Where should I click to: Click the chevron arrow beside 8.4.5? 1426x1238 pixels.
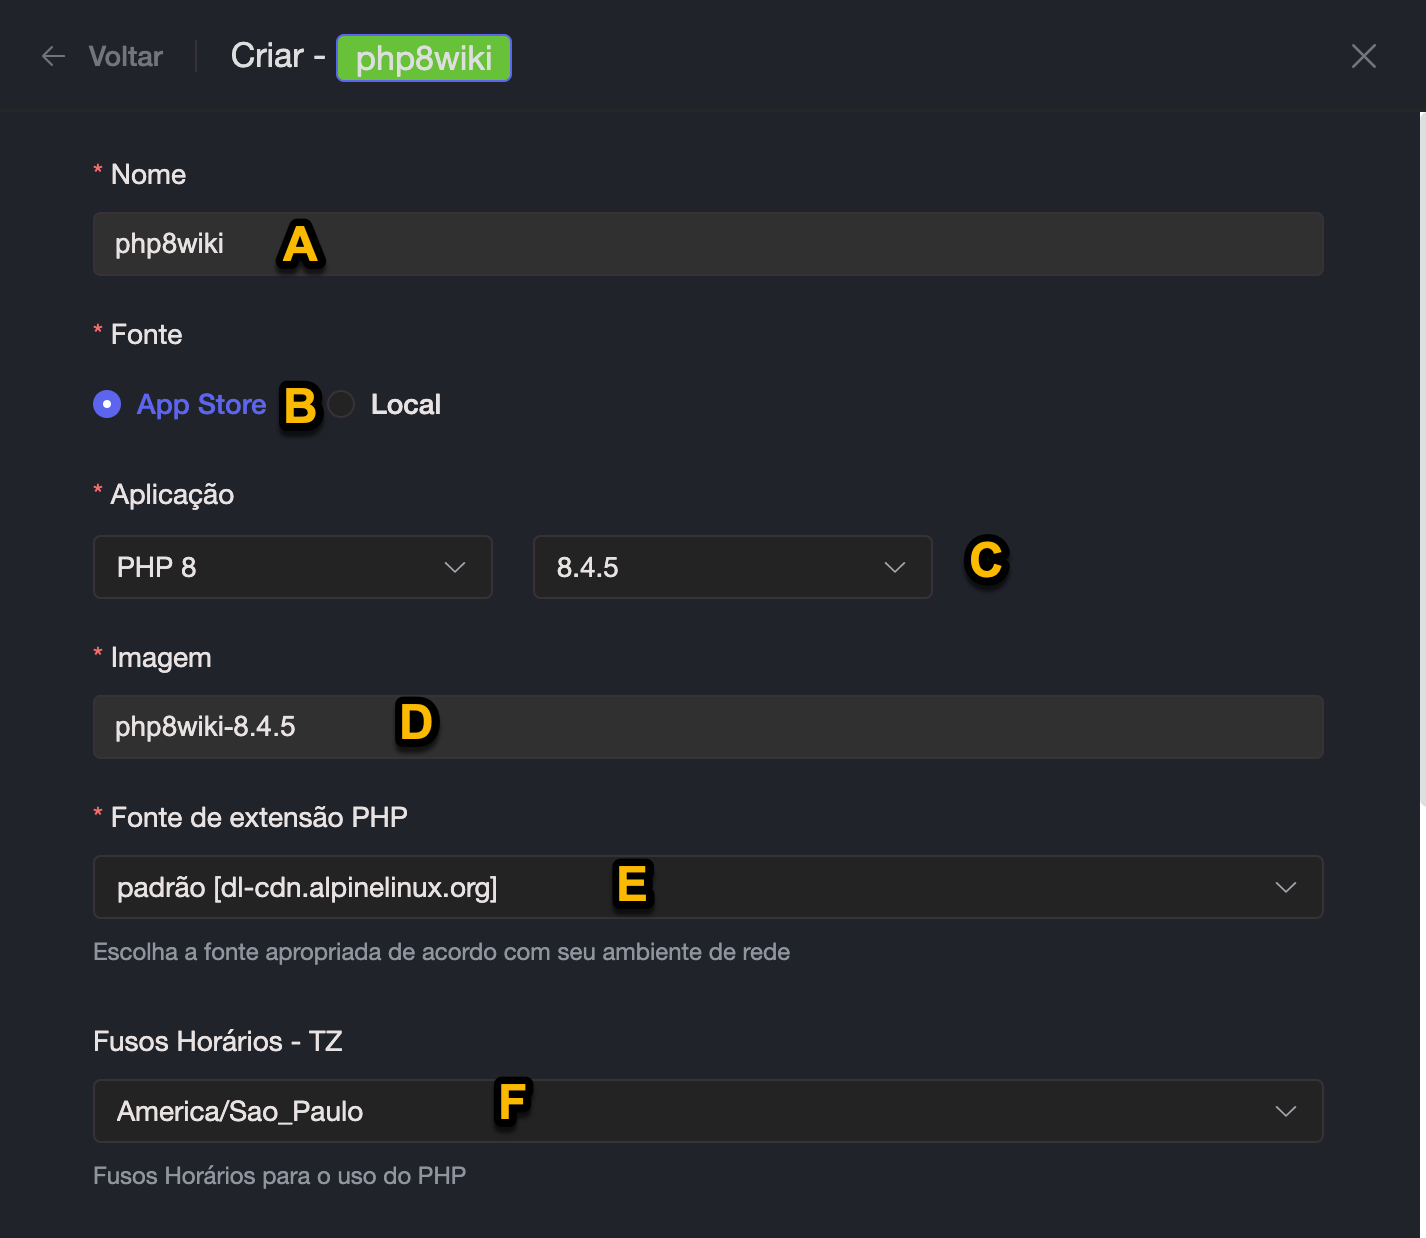click(895, 567)
